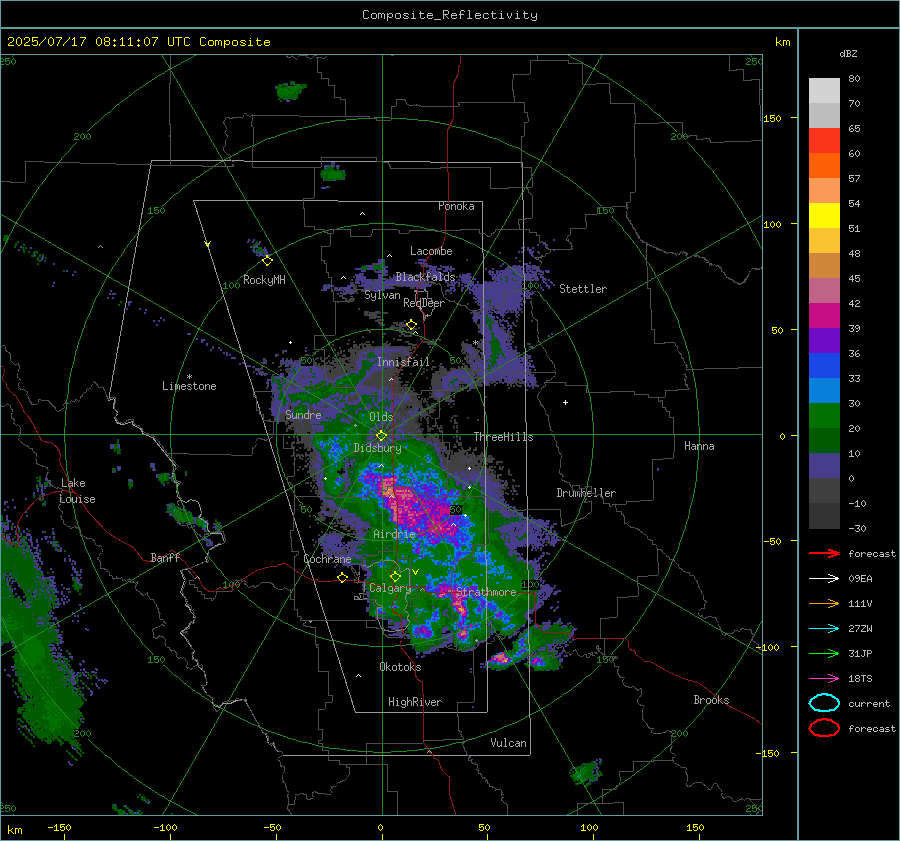The width and height of the screenshot is (900, 841).
Task: Pick the indigo swatch above 0 dBZ
Action: (x=824, y=466)
